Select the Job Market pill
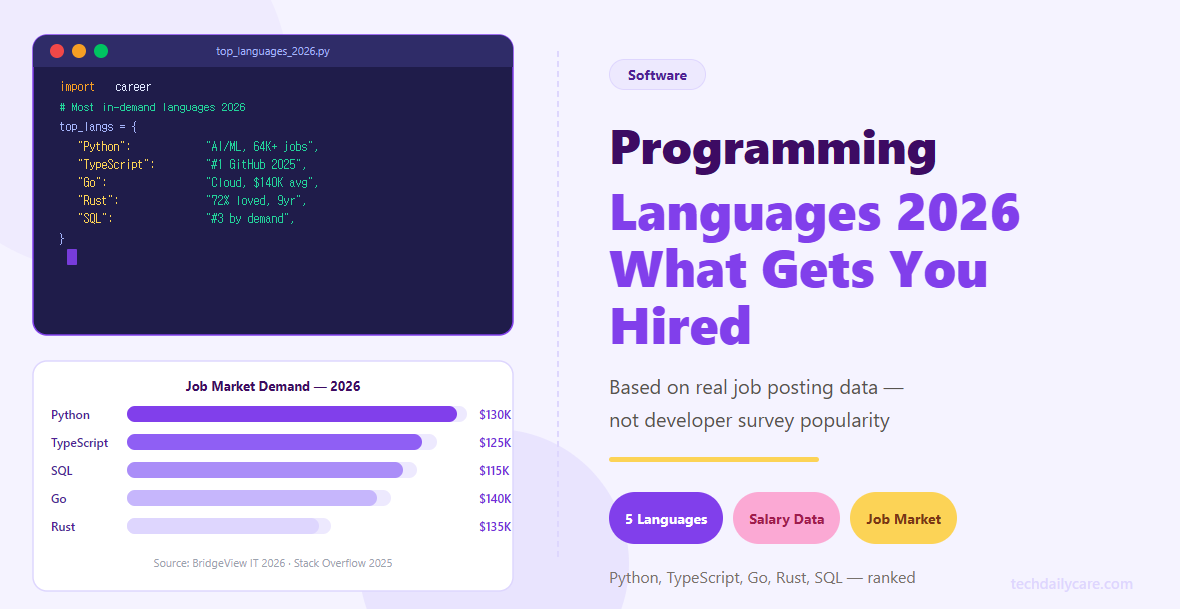This screenshot has height=609, width=1180. 903,518
